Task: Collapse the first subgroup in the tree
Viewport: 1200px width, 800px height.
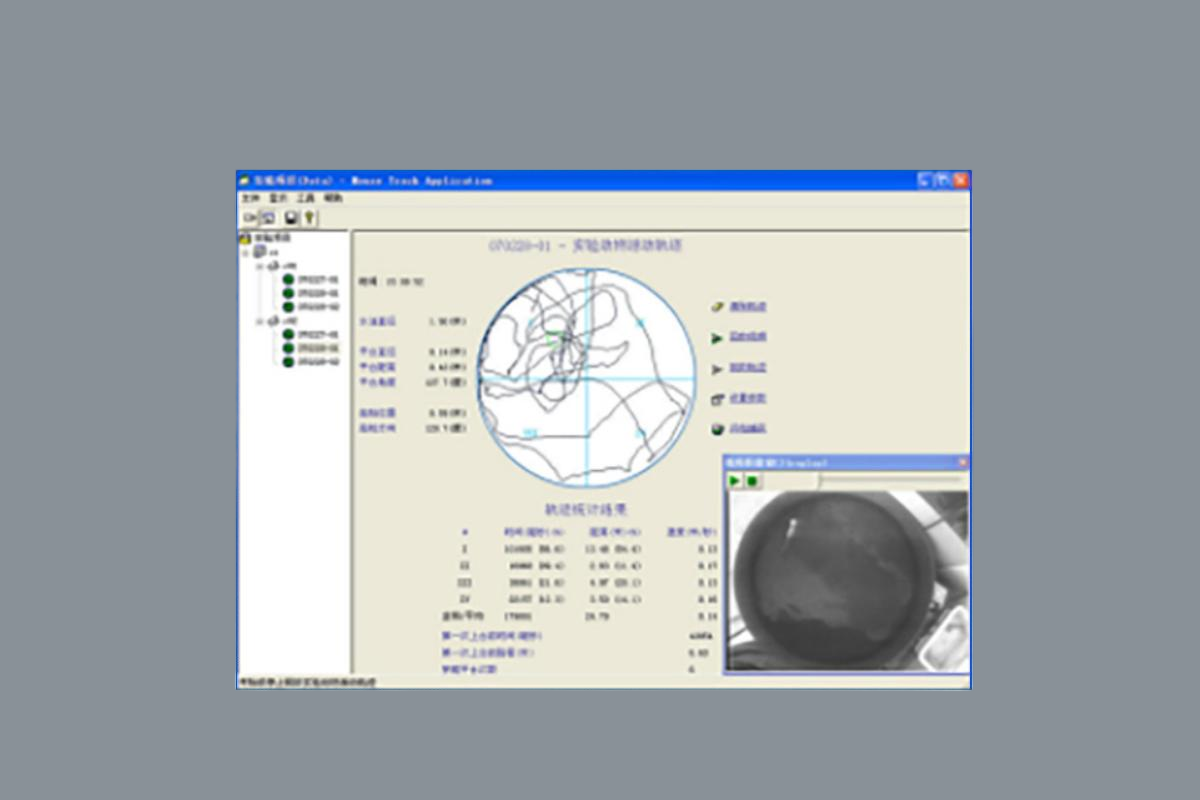Action: (259, 266)
